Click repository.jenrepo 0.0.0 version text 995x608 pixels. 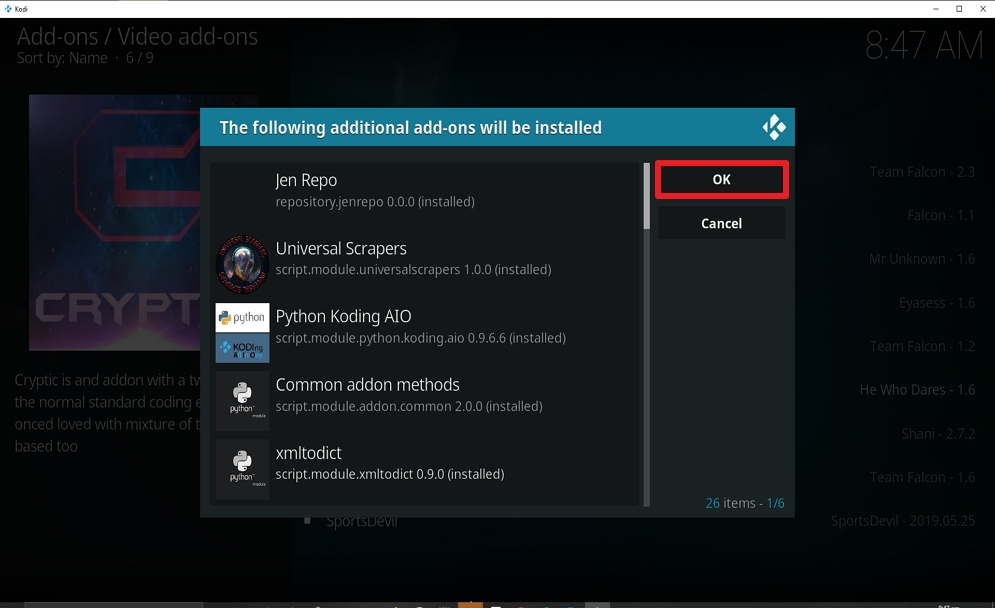(375, 202)
